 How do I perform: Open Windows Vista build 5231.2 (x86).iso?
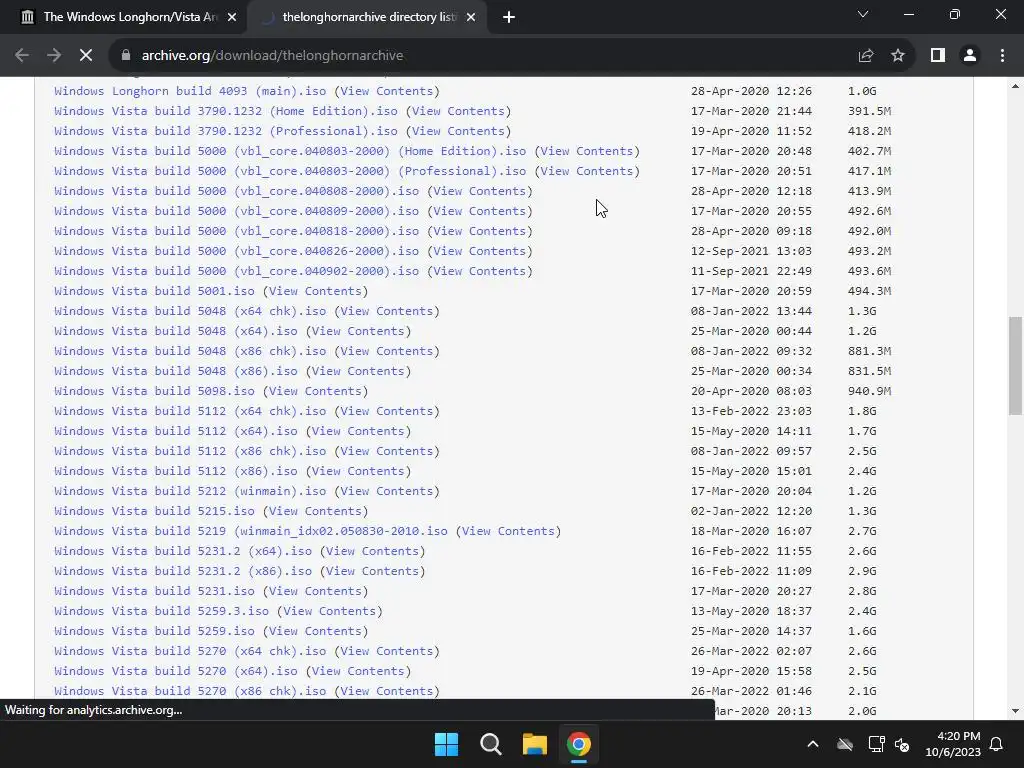[x=183, y=571]
